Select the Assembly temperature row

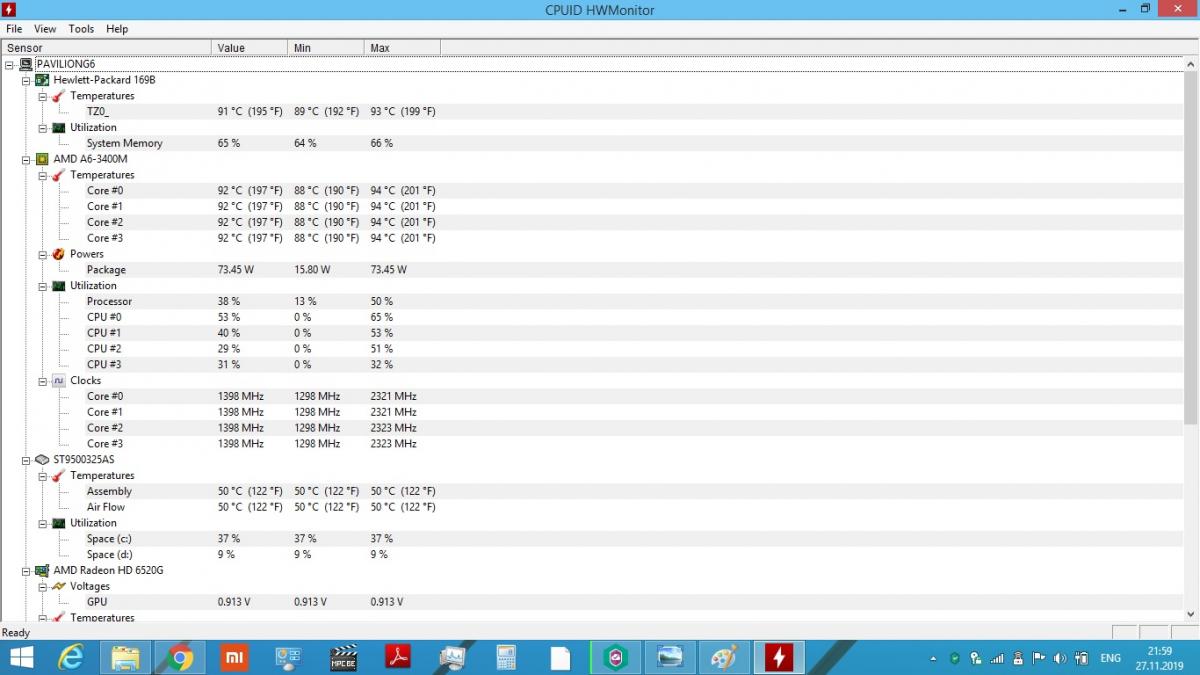(x=592, y=491)
